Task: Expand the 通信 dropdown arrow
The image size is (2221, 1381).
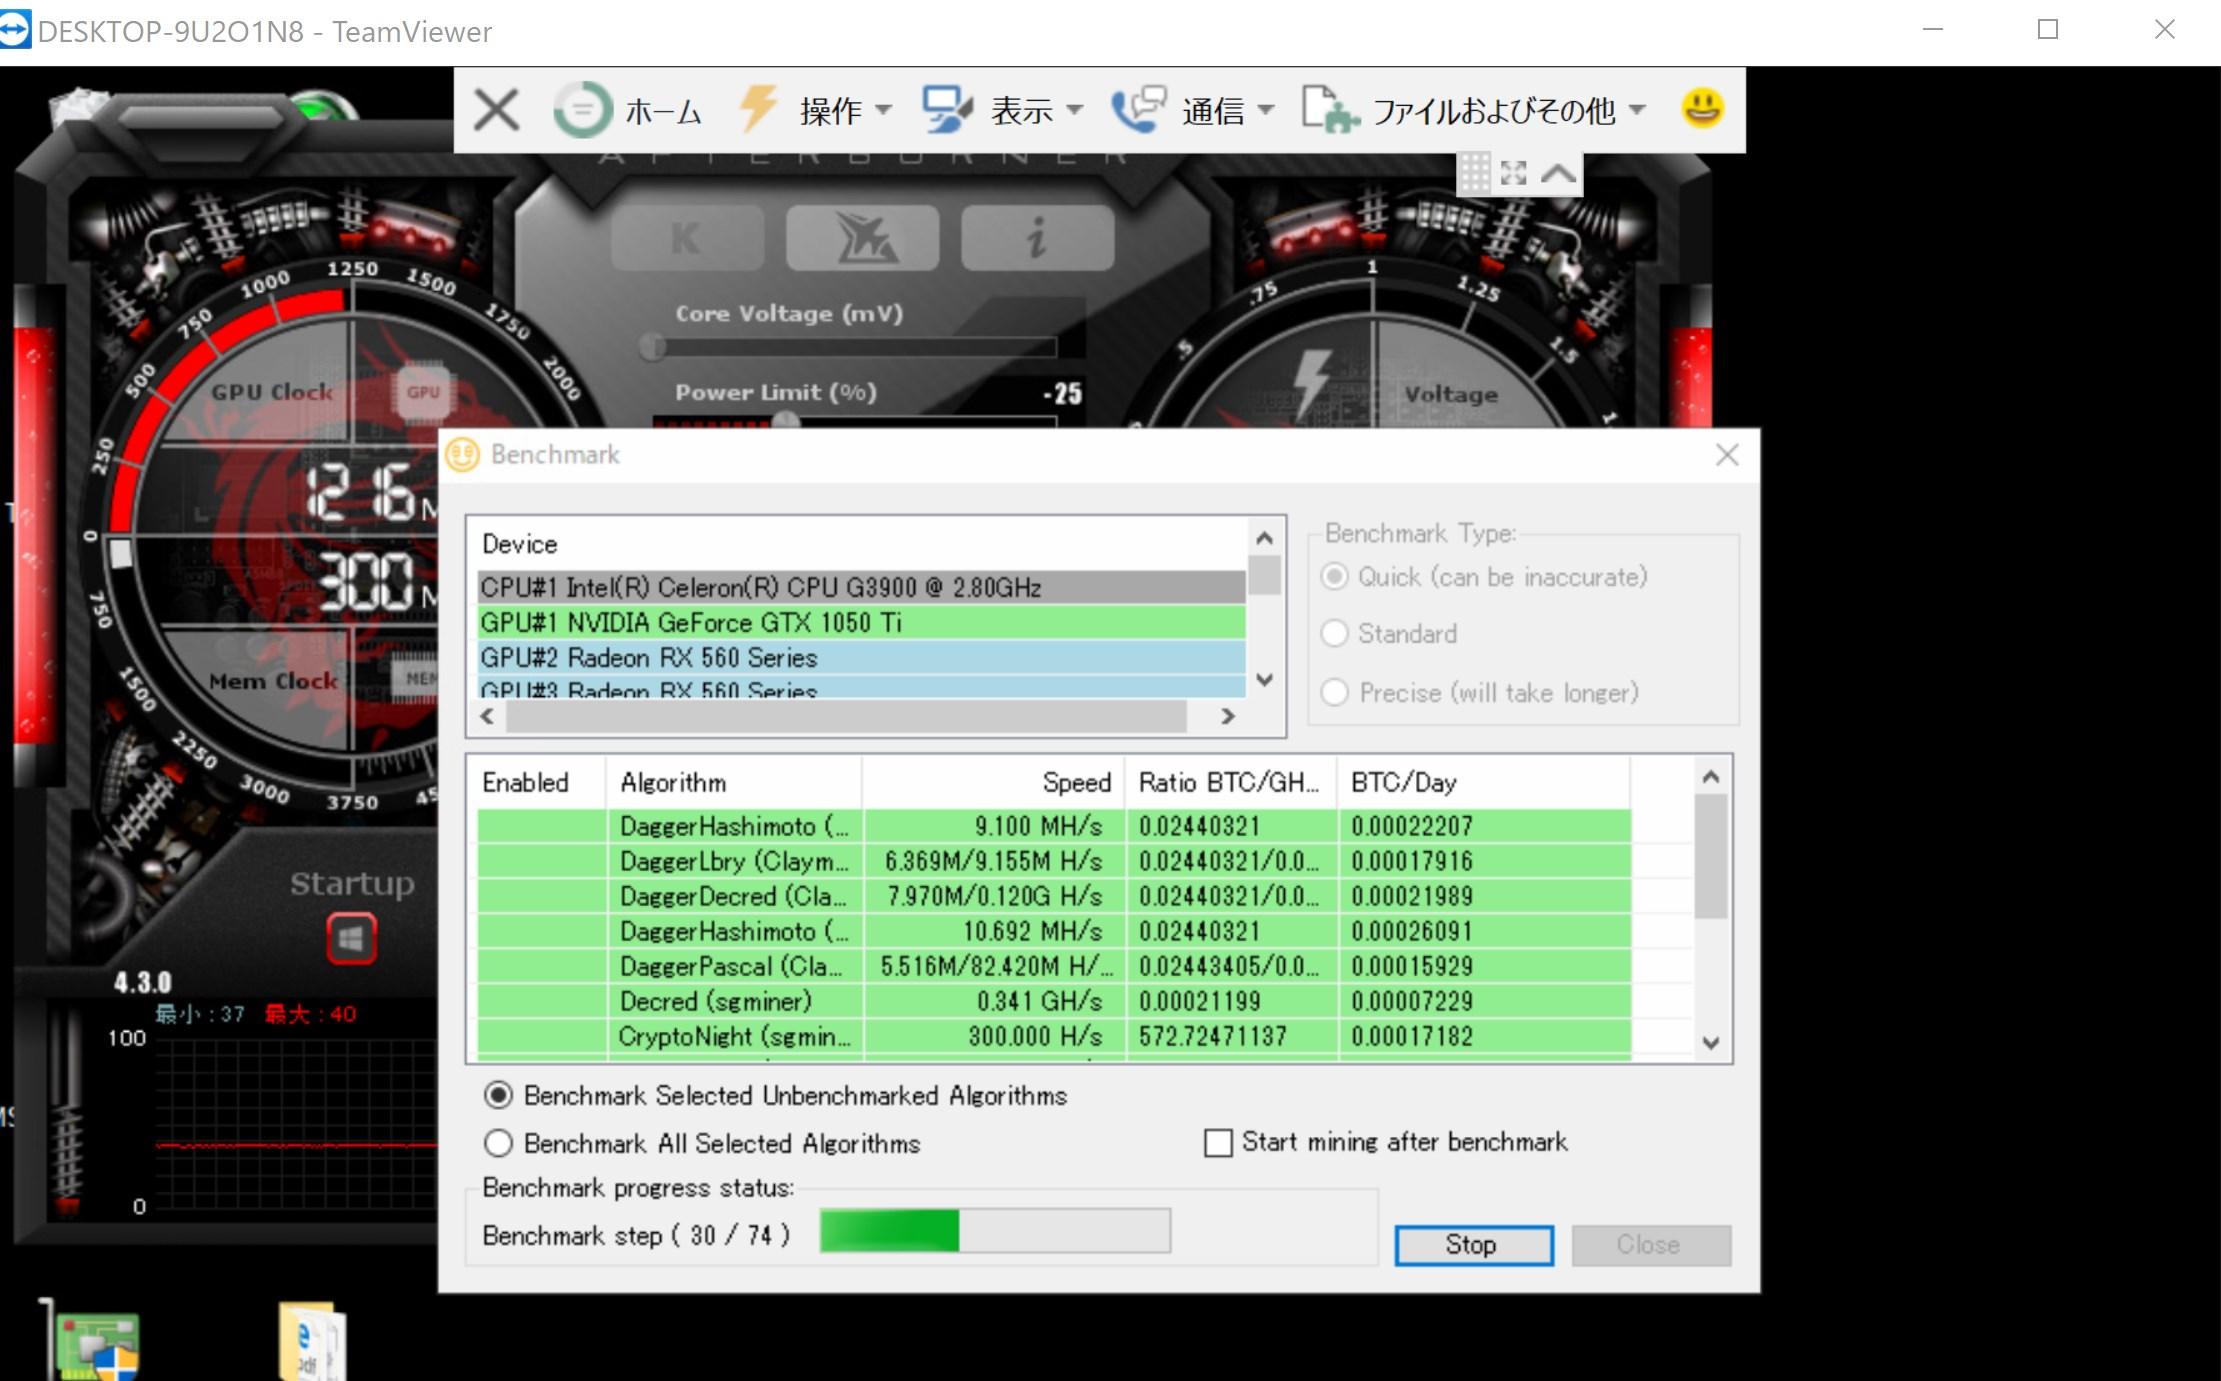Action: click(1265, 110)
